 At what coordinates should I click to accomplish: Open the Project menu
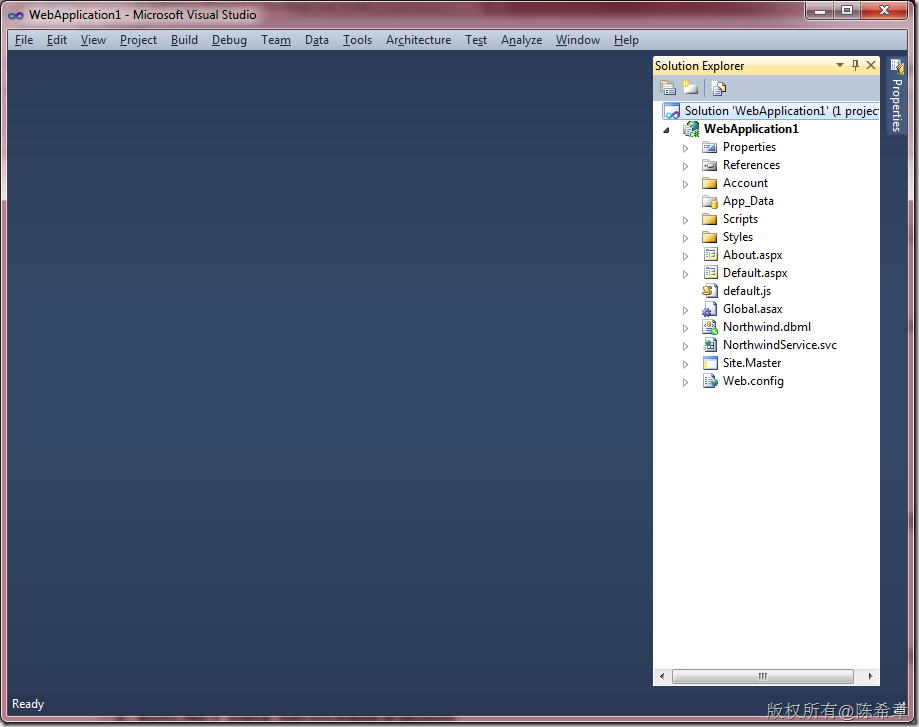click(x=138, y=40)
